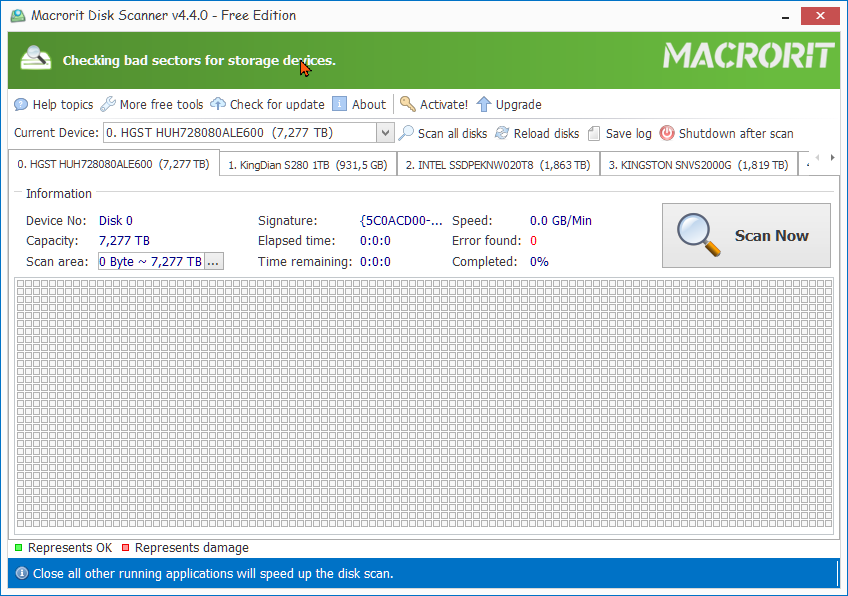Show next tabs with the right tab arrow
Image resolution: width=848 pixels, height=596 pixels.
pos(832,158)
